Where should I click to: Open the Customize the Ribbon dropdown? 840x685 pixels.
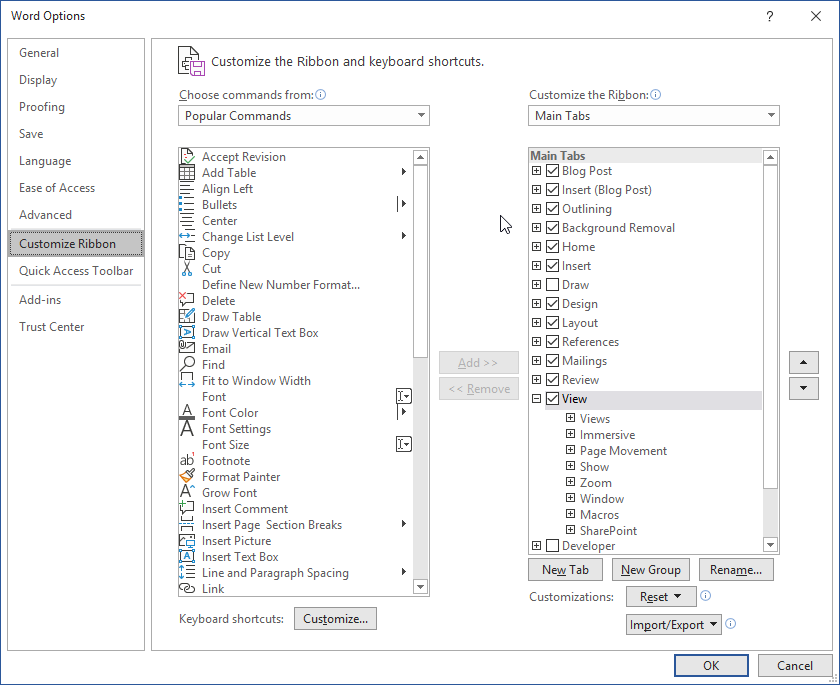654,116
